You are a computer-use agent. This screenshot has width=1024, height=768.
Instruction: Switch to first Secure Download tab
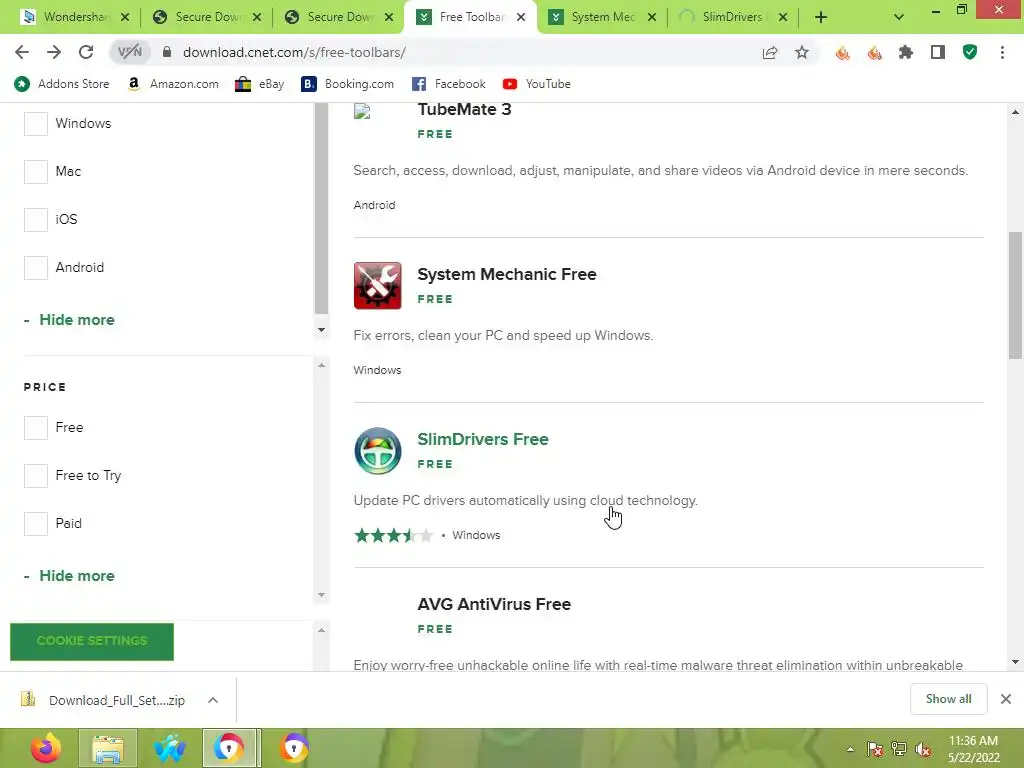pyautogui.click(x=208, y=17)
